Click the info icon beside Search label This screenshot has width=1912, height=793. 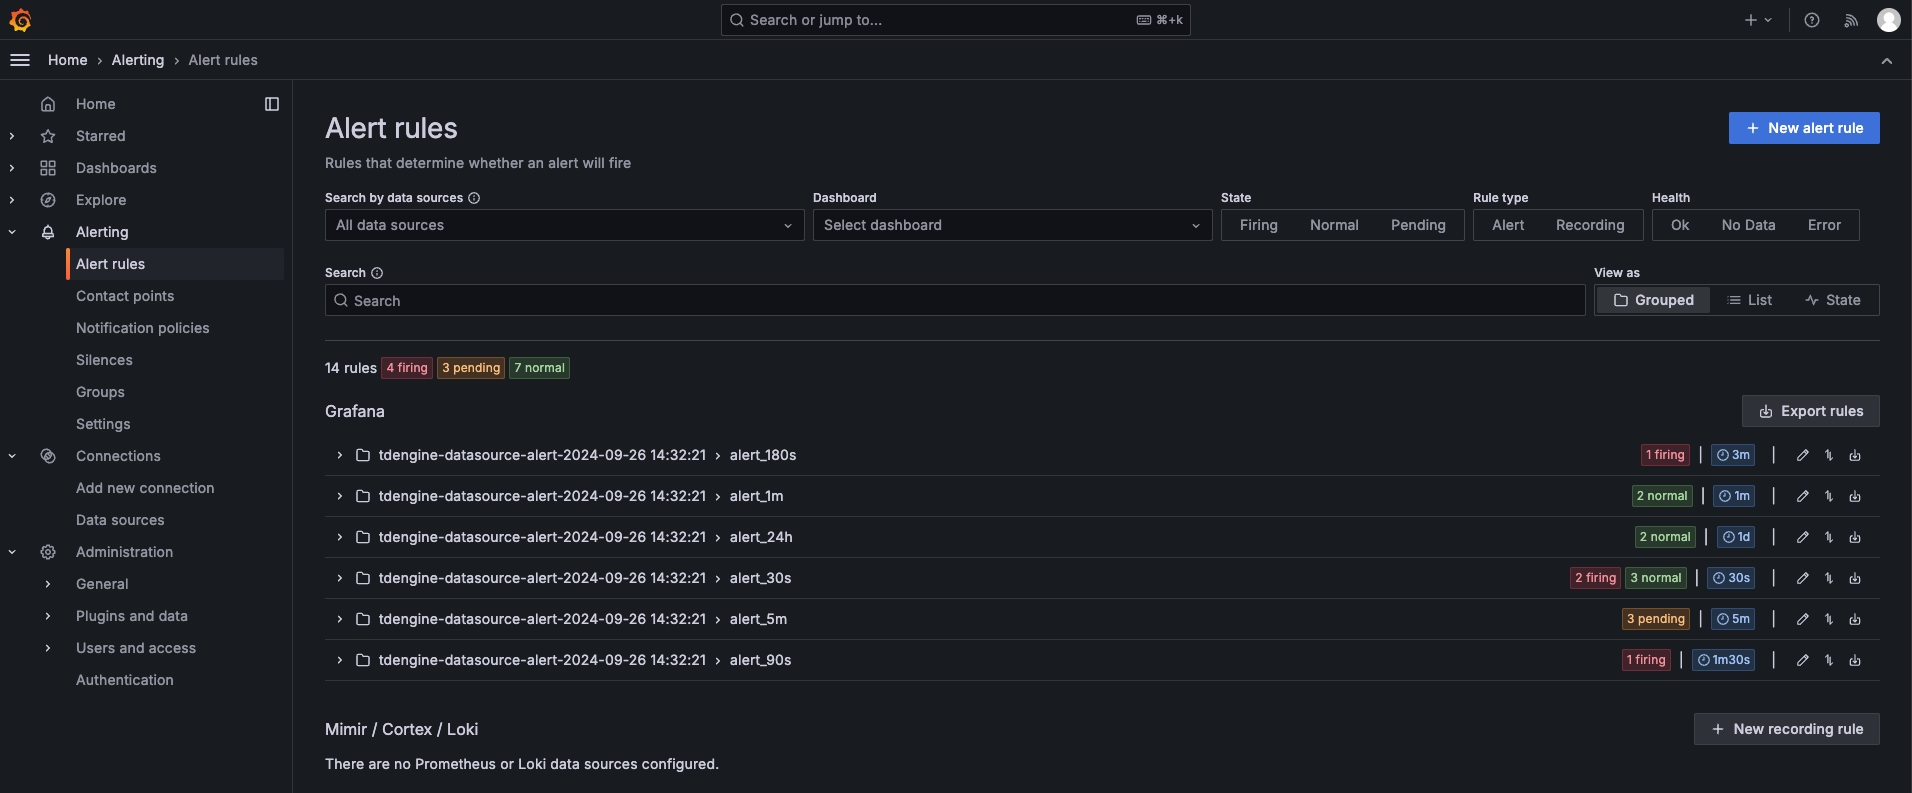[x=377, y=273]
